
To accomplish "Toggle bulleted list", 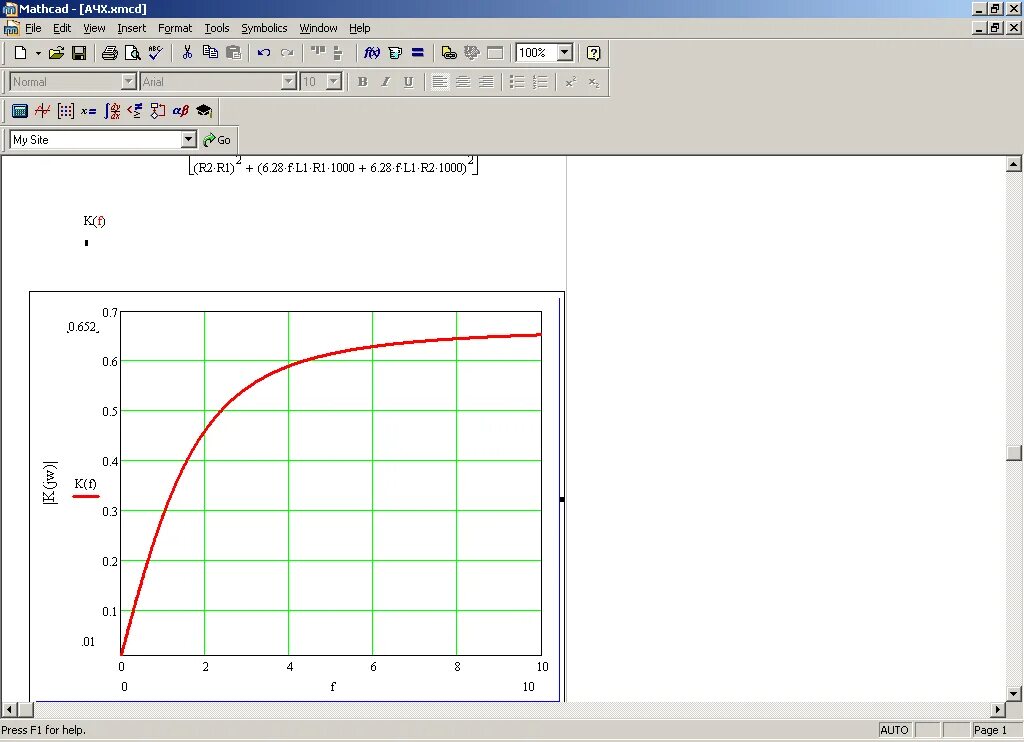I will tap(517, 82).
